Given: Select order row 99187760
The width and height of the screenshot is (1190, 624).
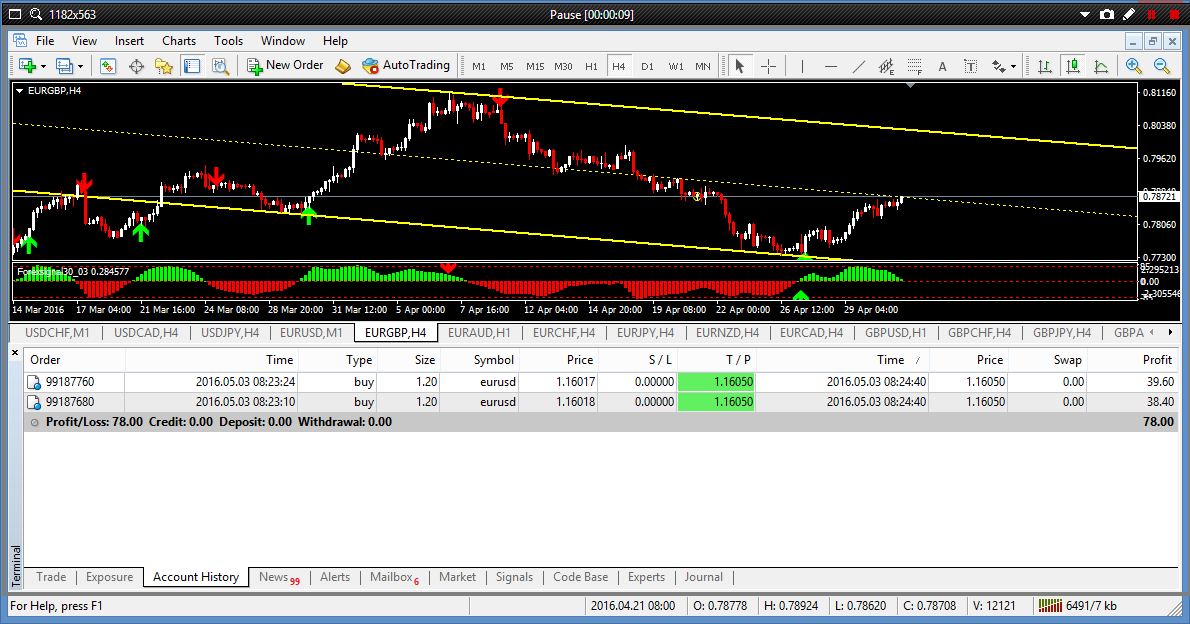Looking at the screenshot, I should pyautogui.click(x=601, y=382).
